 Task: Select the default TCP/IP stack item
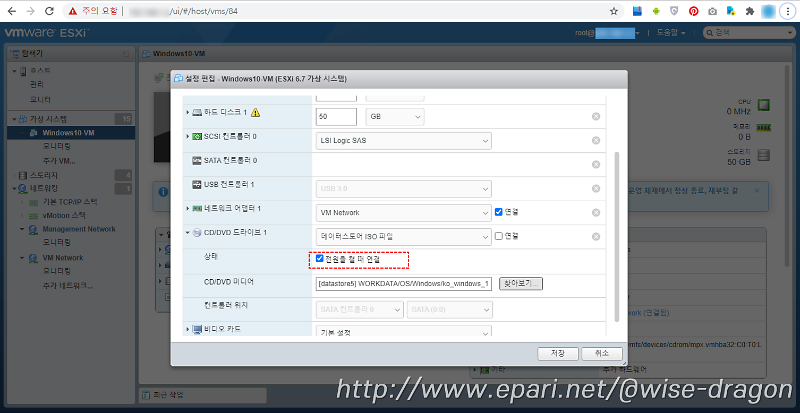[69, 202]
